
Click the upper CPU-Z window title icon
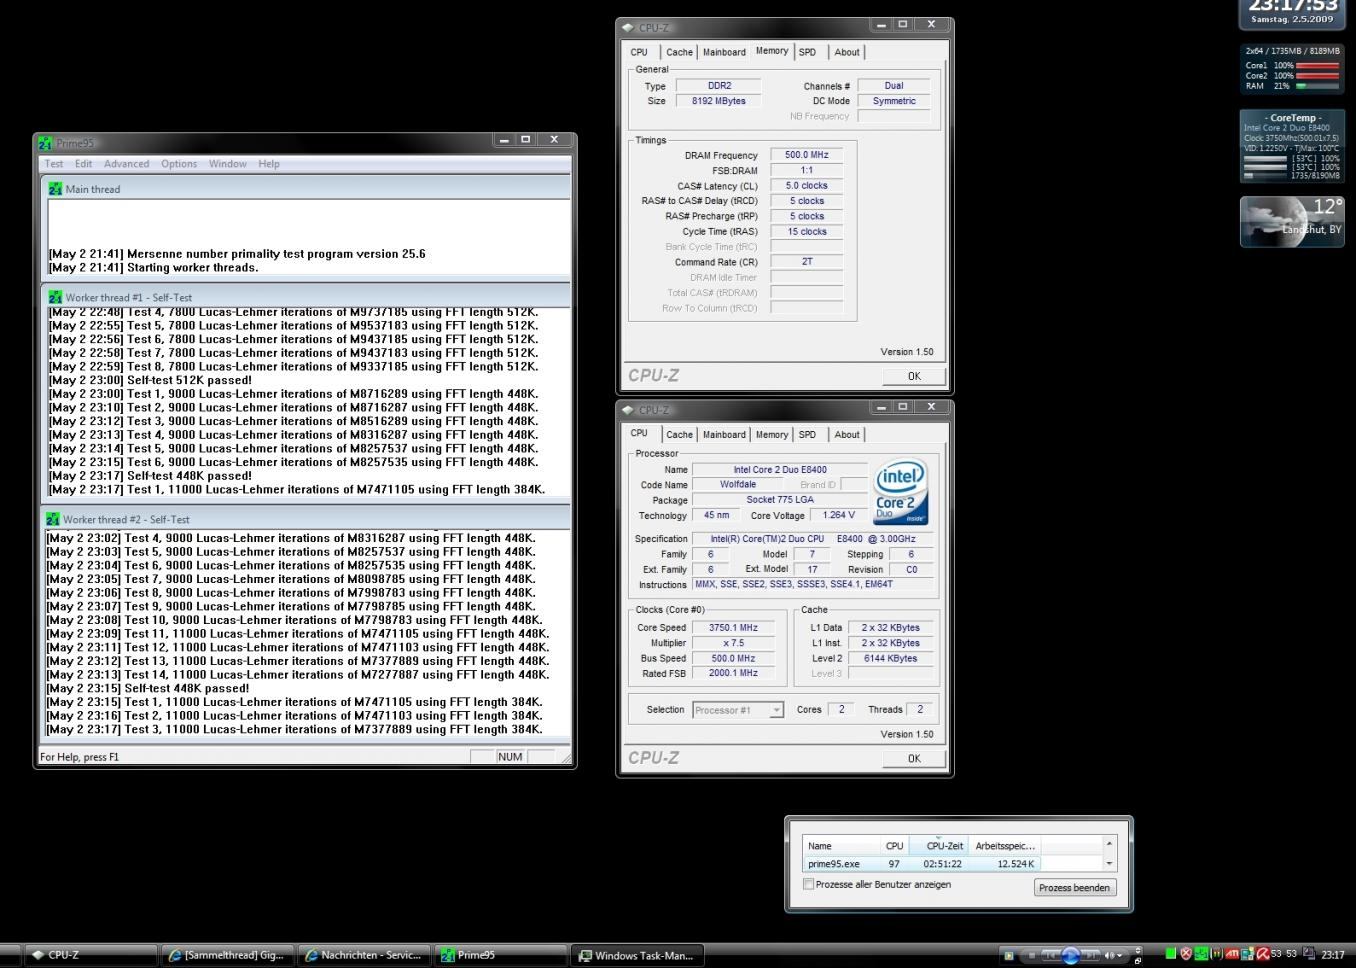pyautogui.click(x=628, y=27)
